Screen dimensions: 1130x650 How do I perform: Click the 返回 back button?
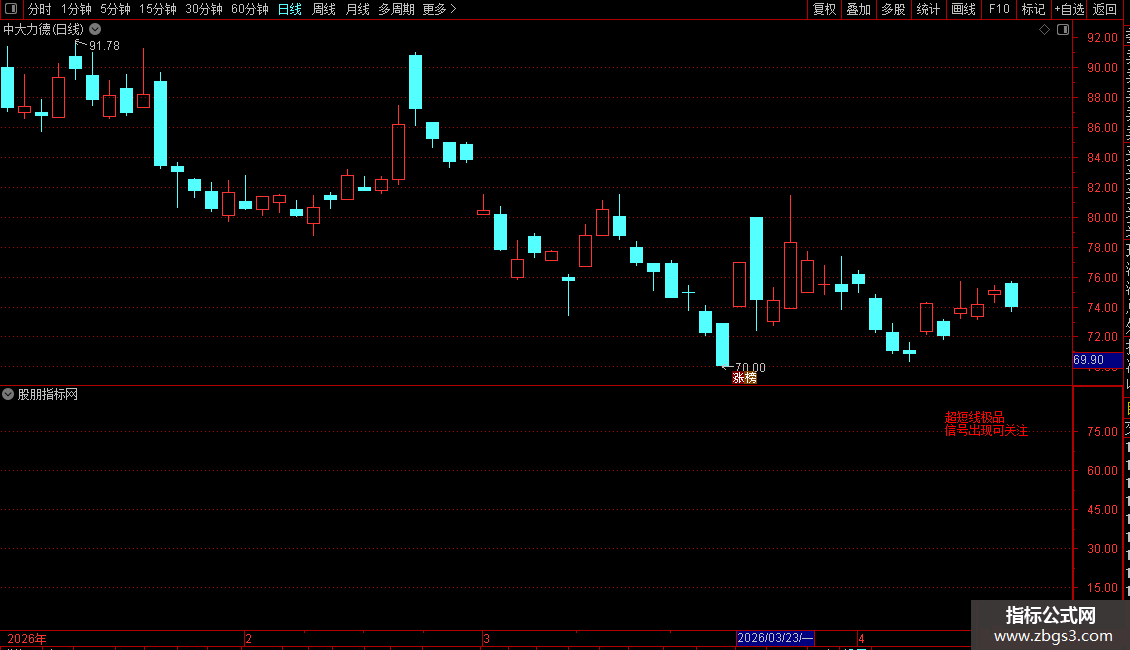tap(1105, 9)
